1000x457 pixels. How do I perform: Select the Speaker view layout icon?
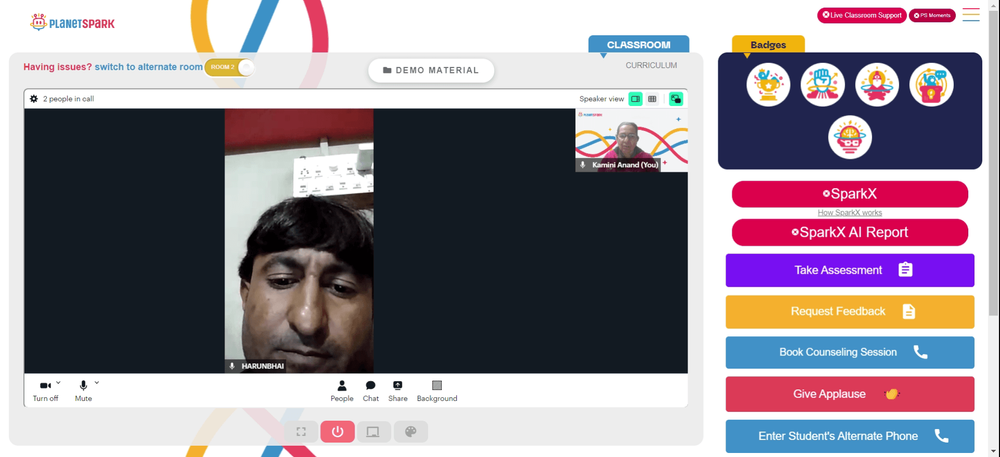click(x=635, y=99)
